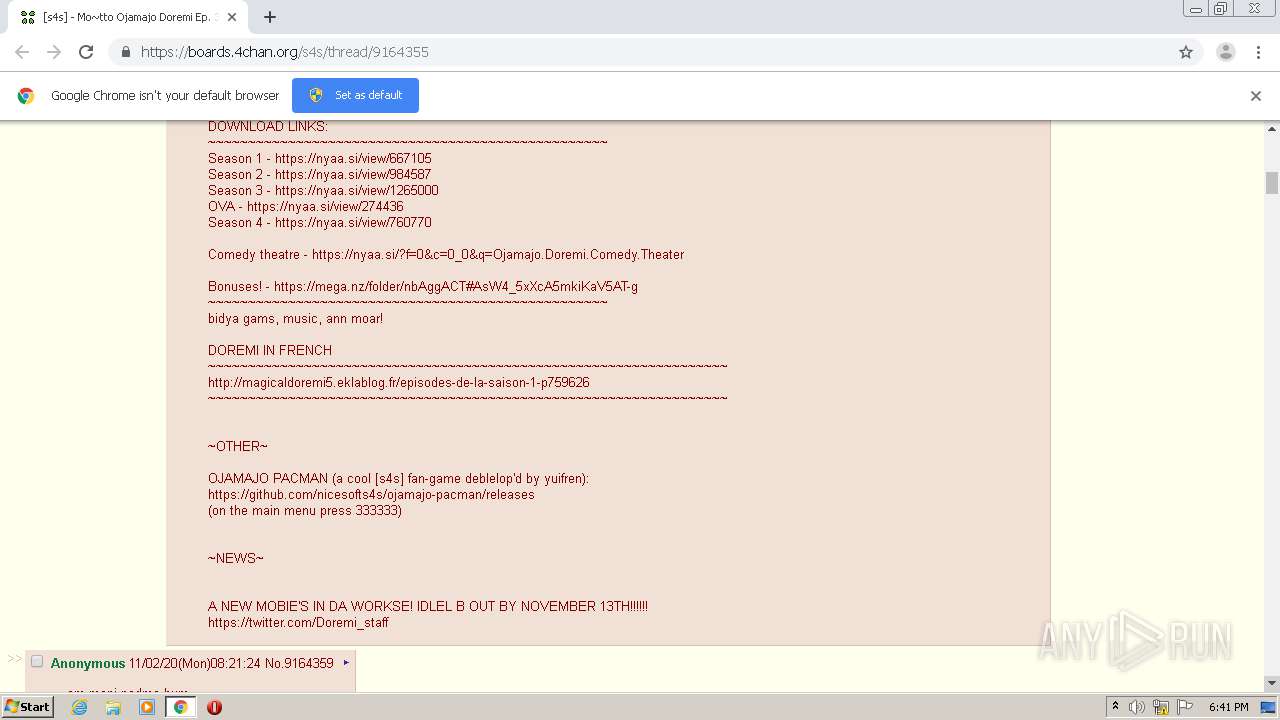The height and width of the screenshot is (720, 1280).
Task: Open the Comedy theatre nyaa search link
Action: (498, 254)
